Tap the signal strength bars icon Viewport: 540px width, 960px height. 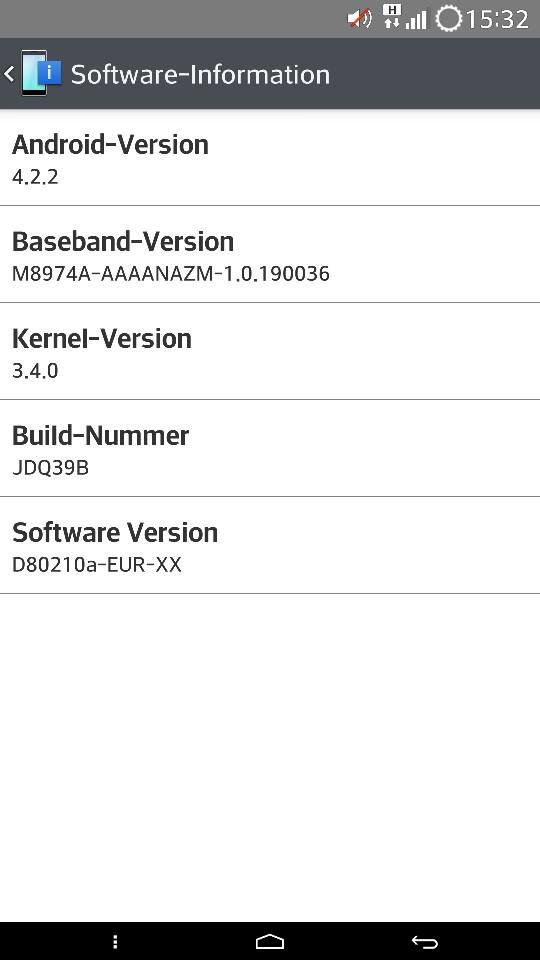416,21
